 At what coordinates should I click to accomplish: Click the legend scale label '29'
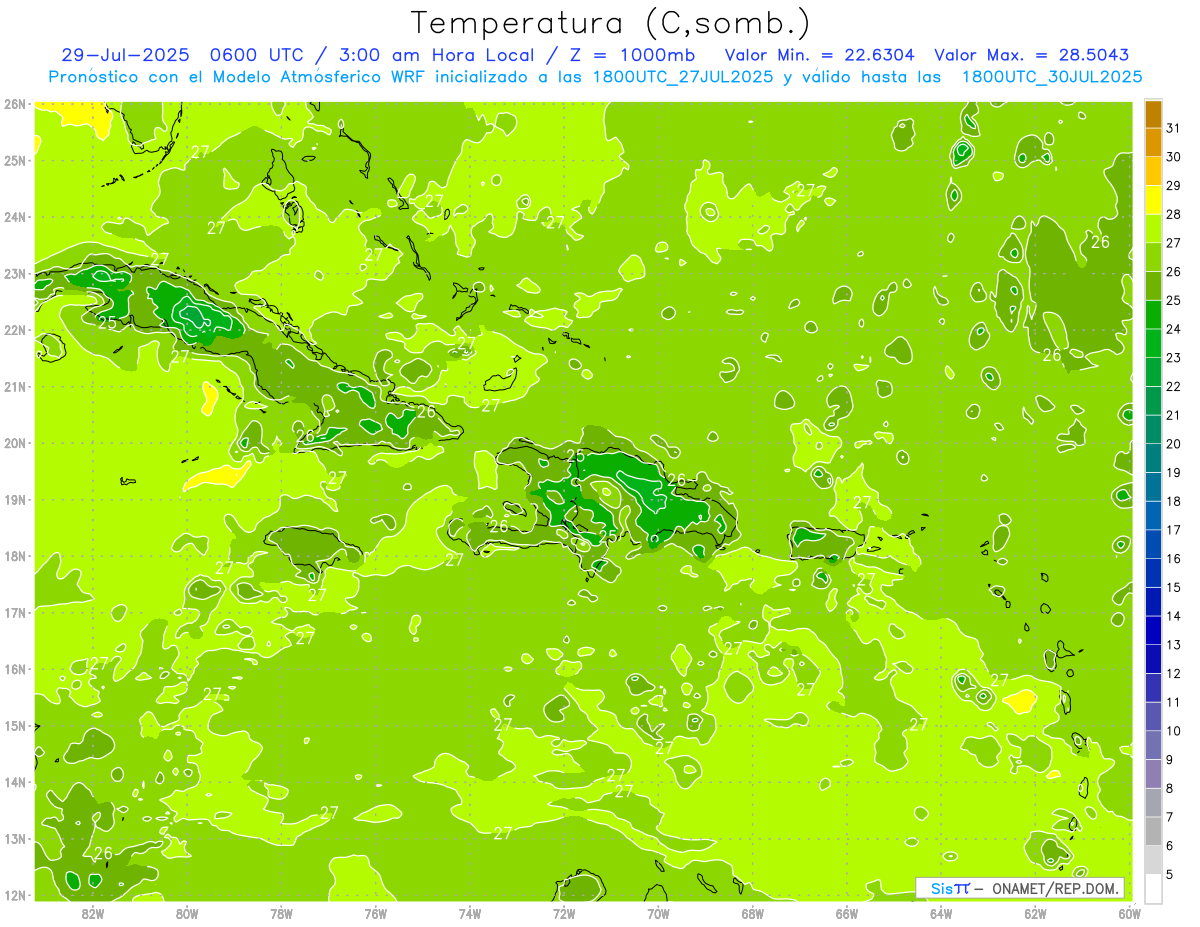1174,186
